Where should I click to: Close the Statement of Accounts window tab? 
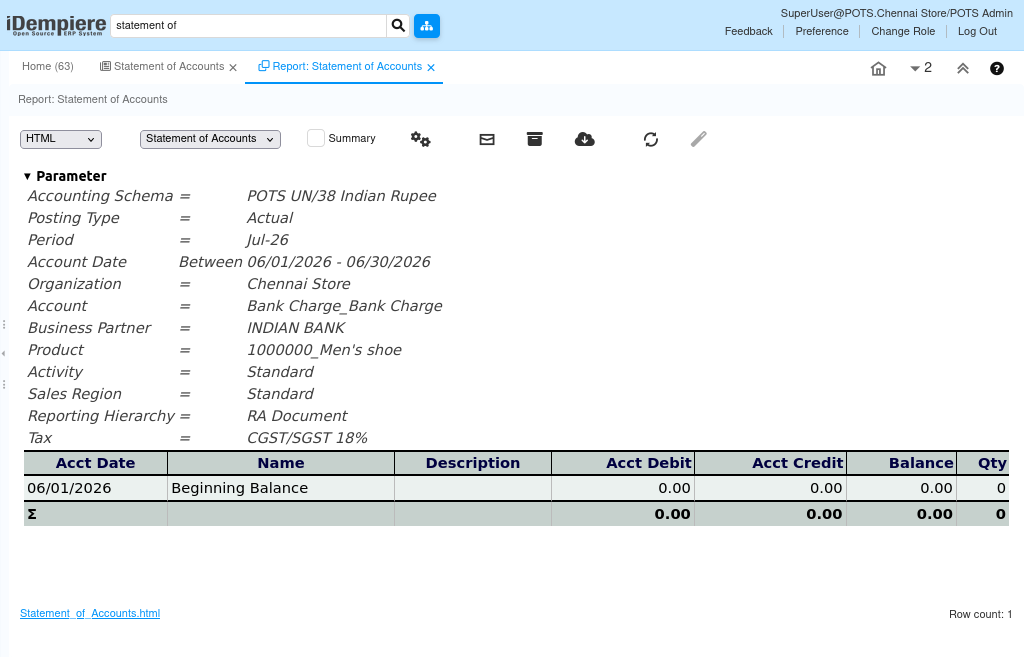click(233, 67)
